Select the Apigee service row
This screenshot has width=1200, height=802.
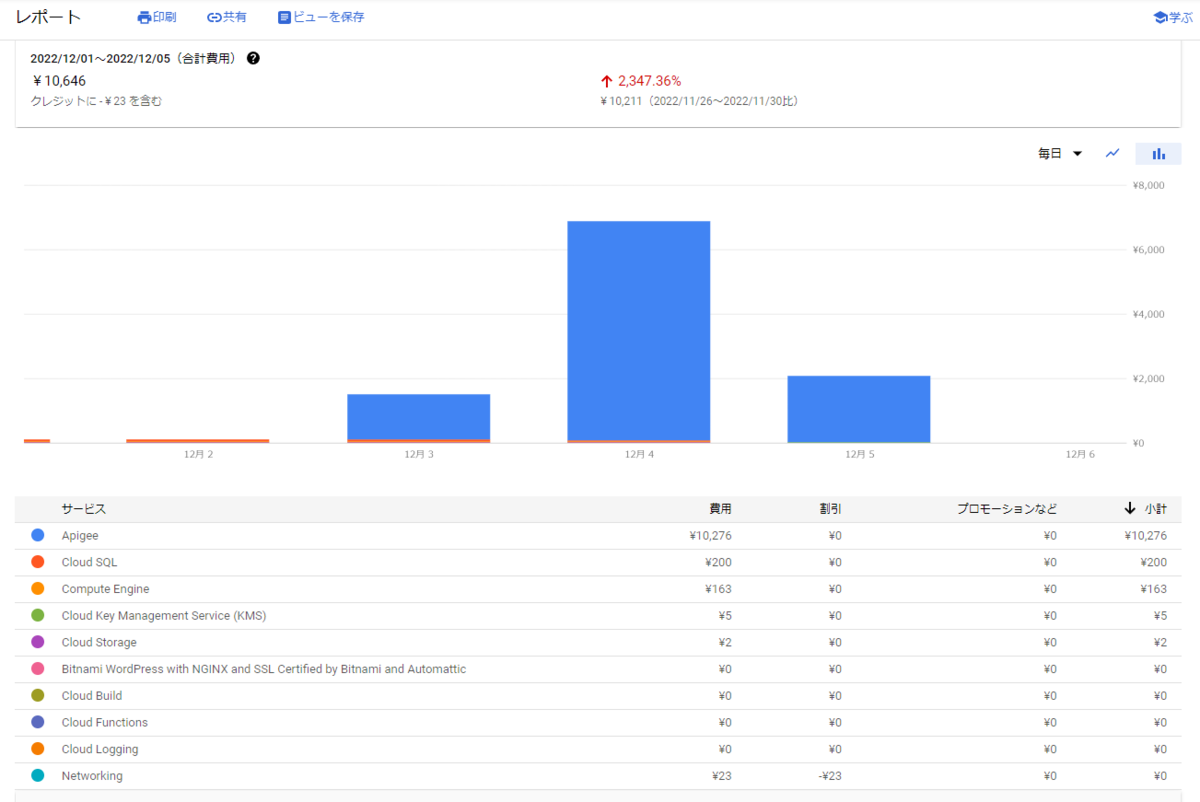[599, 536]
